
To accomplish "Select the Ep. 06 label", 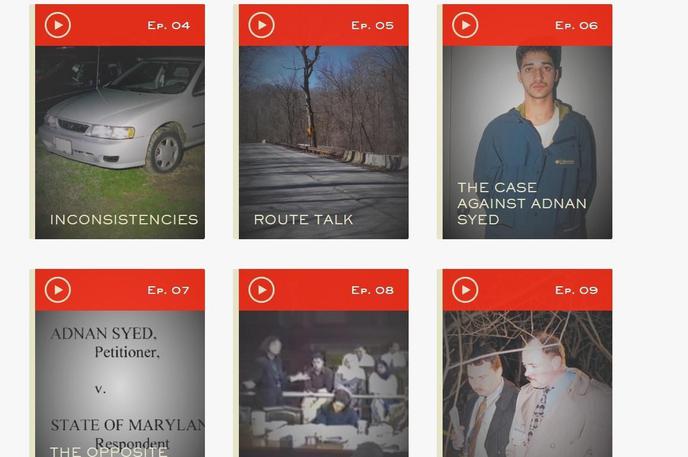I will [576, 25].
